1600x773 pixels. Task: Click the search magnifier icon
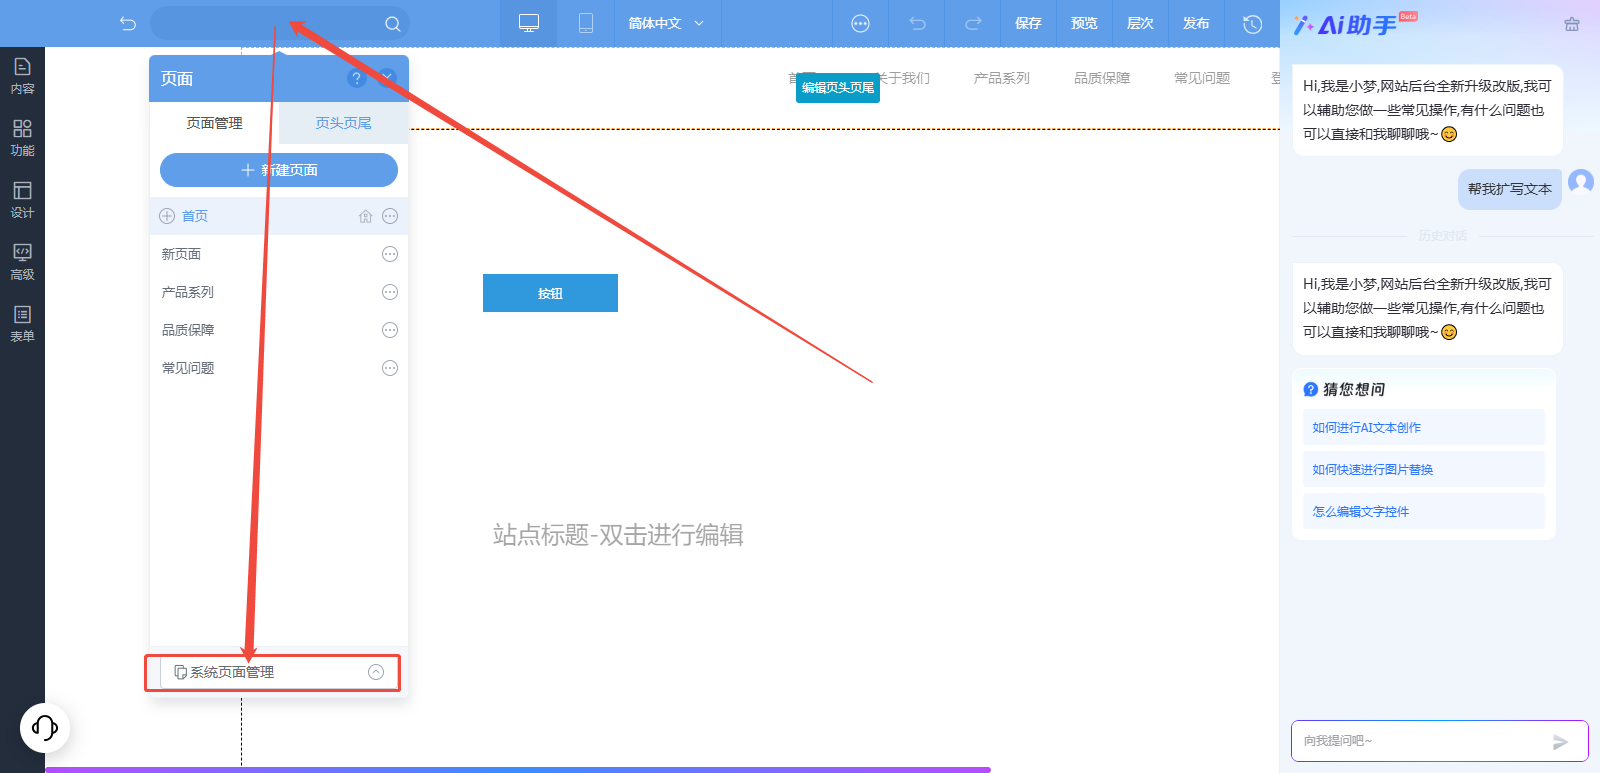pos(393,24)
